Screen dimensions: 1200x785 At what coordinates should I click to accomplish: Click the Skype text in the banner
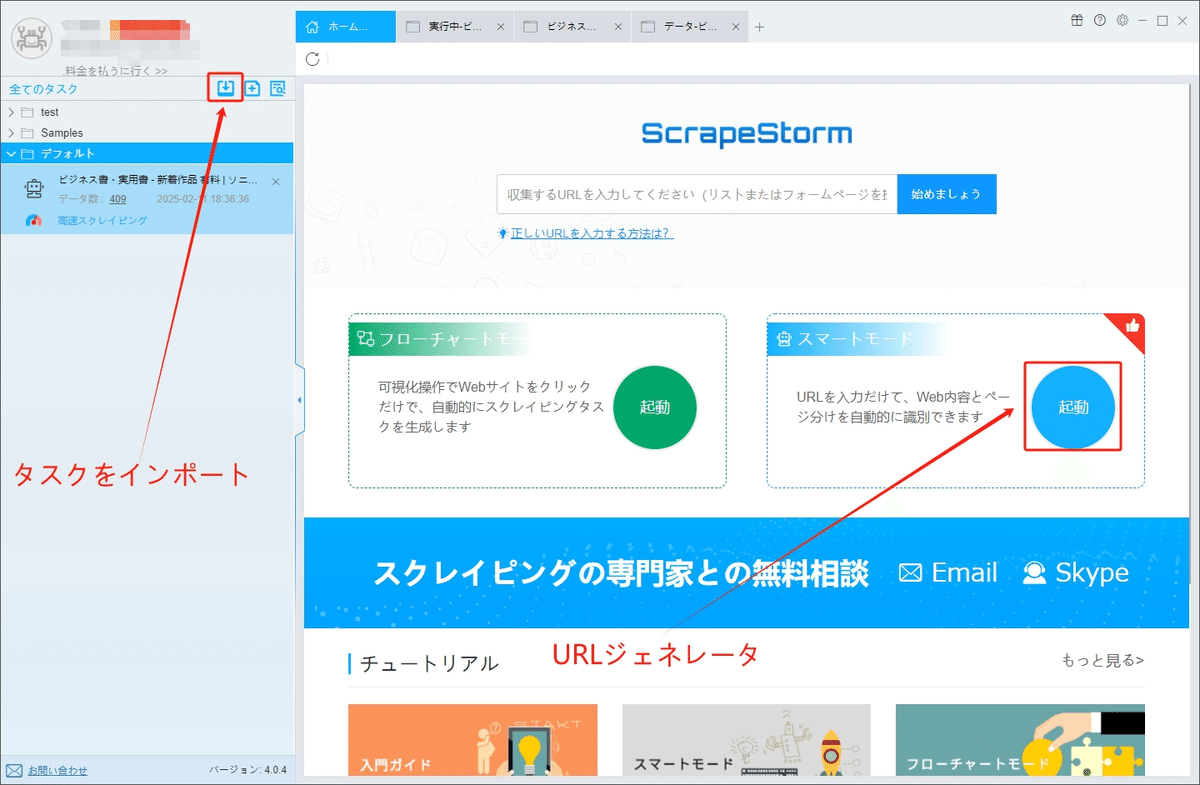[1092, 573]
